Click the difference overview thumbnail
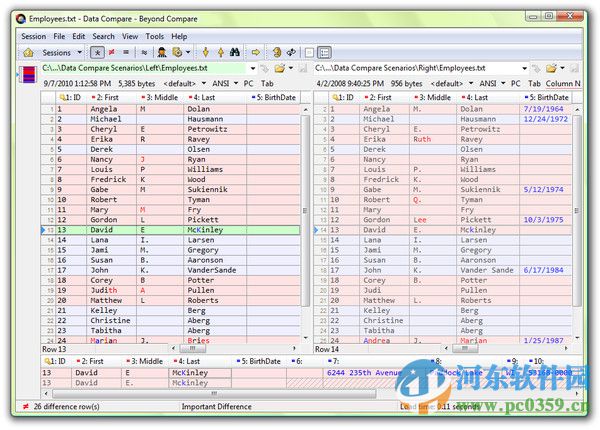The height and width of the screenshot is (430, 600). pos(29,74)
